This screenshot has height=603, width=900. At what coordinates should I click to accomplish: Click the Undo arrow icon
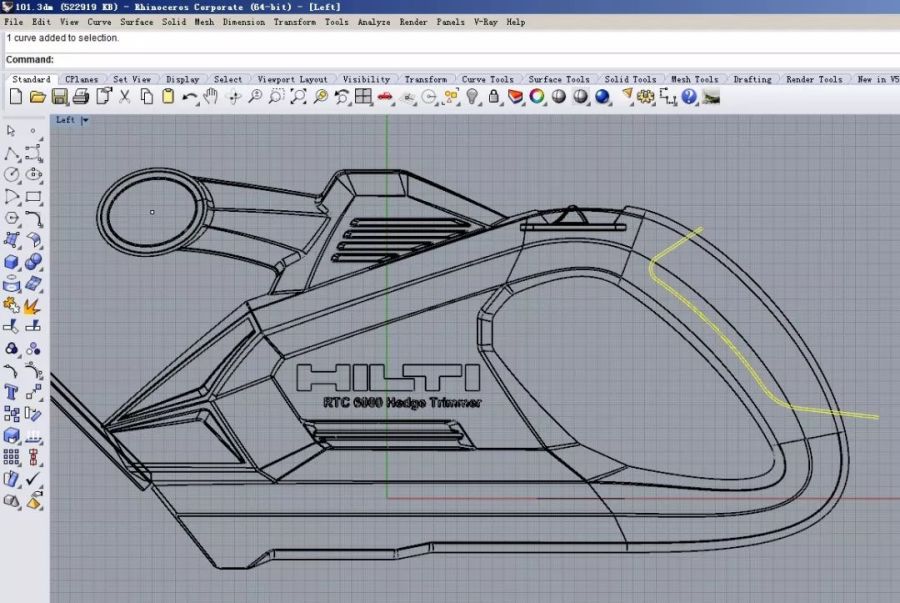(190, 97)
